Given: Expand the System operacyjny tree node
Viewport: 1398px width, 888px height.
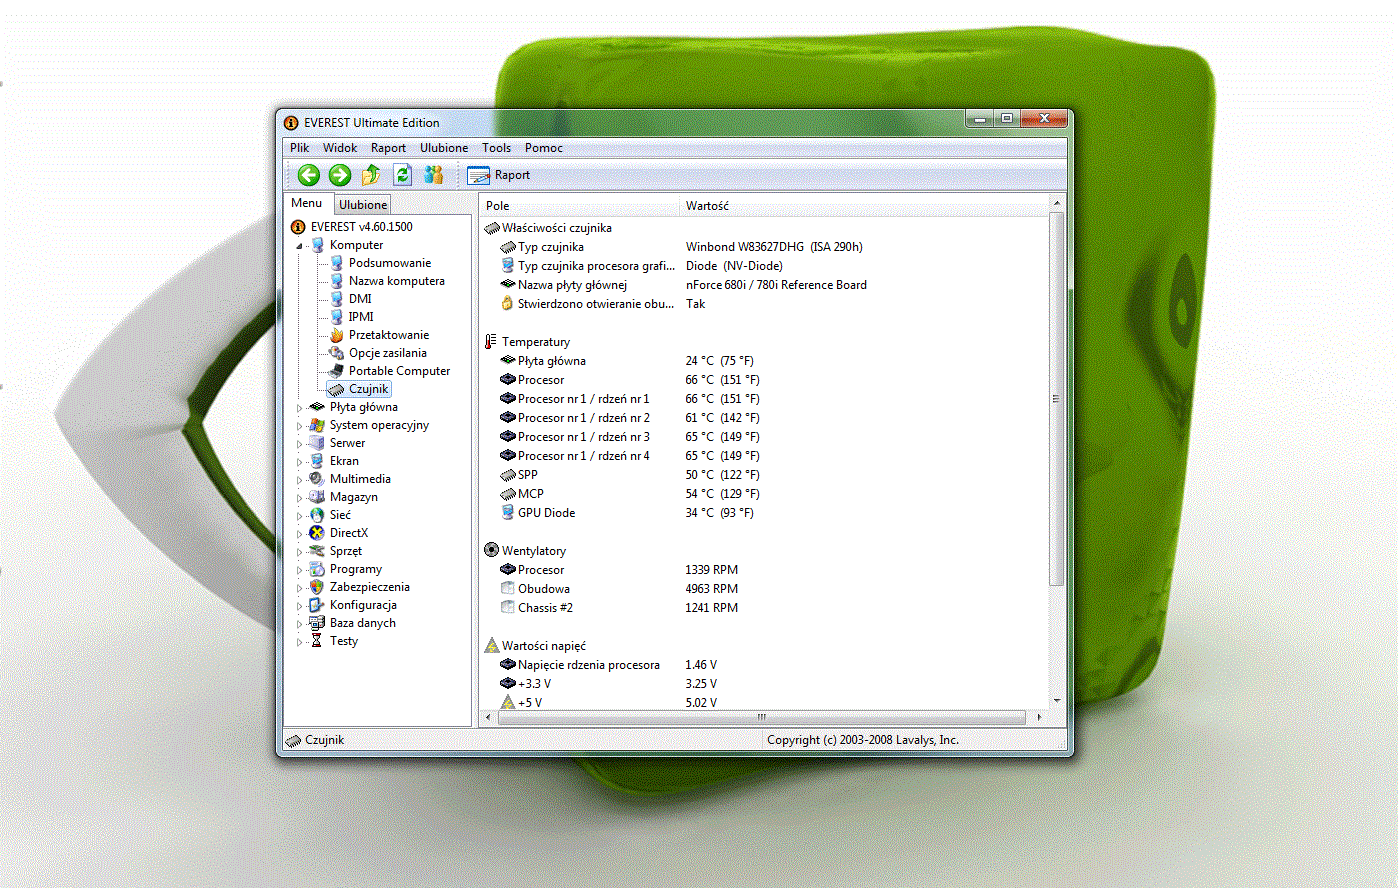Looking at the screenshot, I should click(299, 426).
